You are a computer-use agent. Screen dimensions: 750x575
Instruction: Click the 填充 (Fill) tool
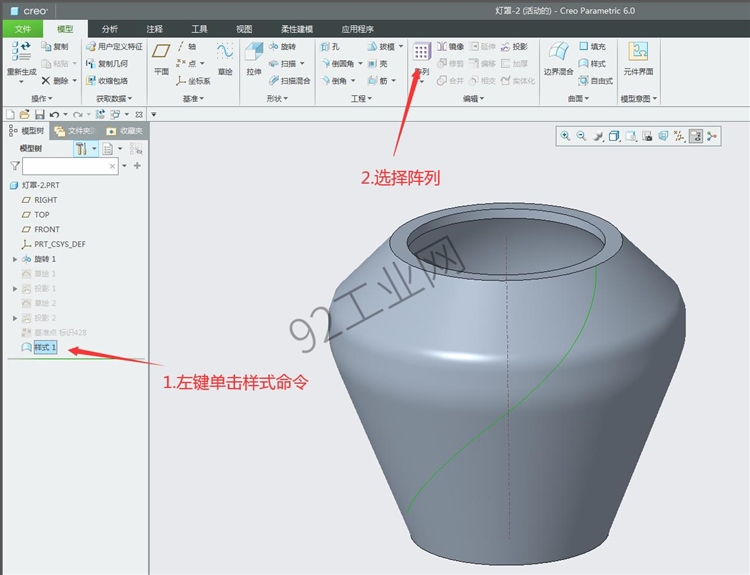pos(592,46)
